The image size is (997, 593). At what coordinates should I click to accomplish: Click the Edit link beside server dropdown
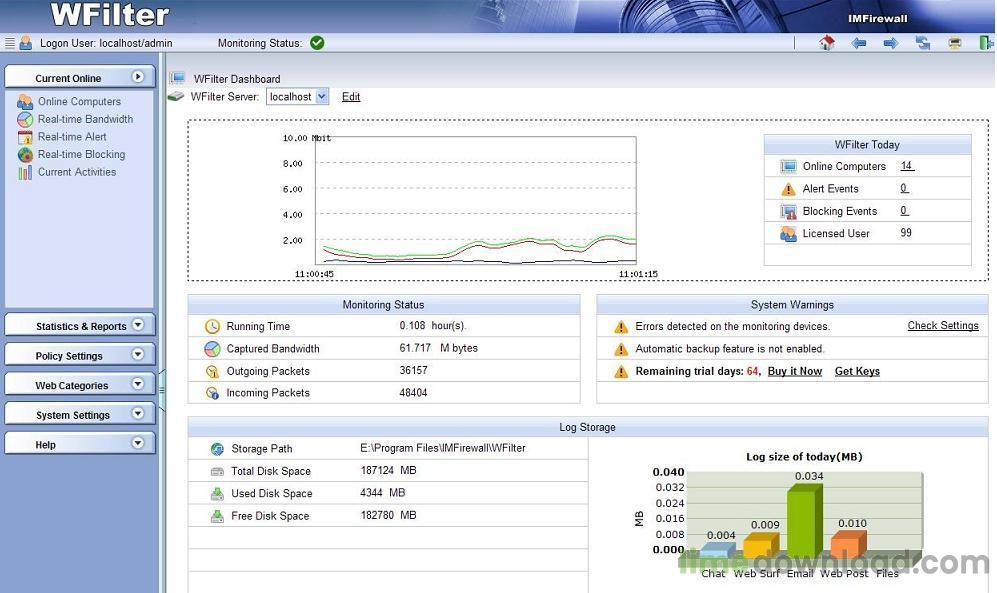coord(351,97)
